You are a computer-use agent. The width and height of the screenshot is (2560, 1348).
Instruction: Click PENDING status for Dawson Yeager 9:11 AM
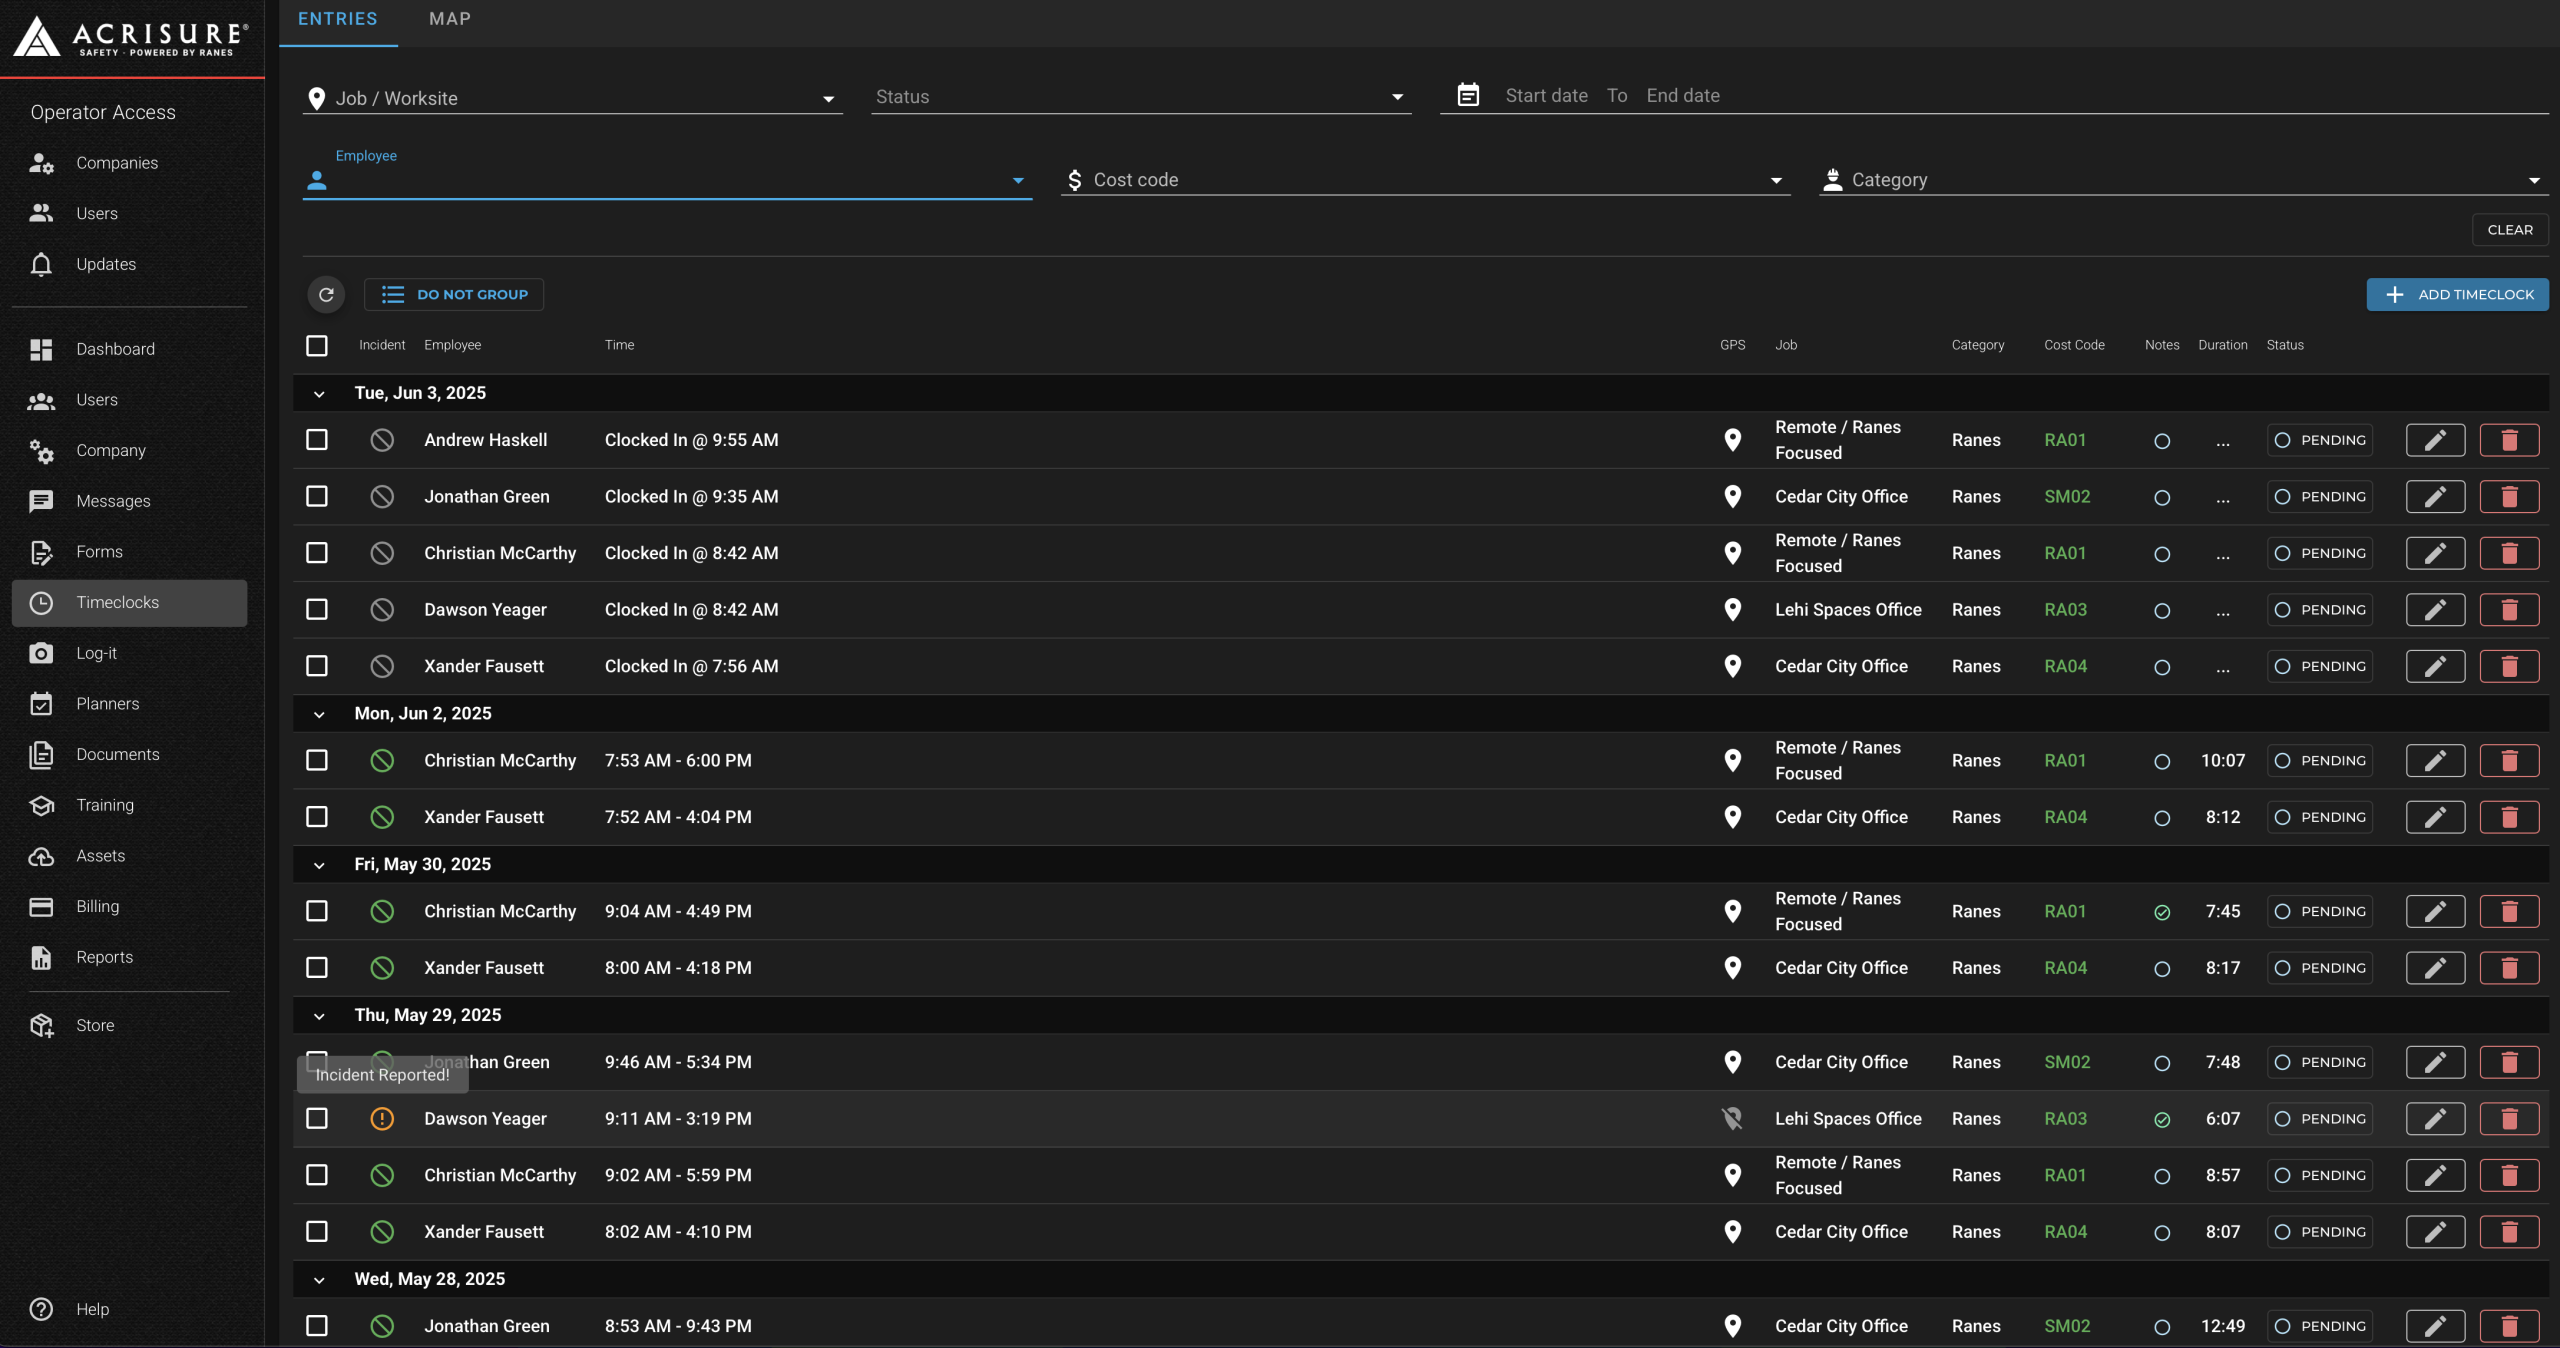(x=2320, y=1119)
